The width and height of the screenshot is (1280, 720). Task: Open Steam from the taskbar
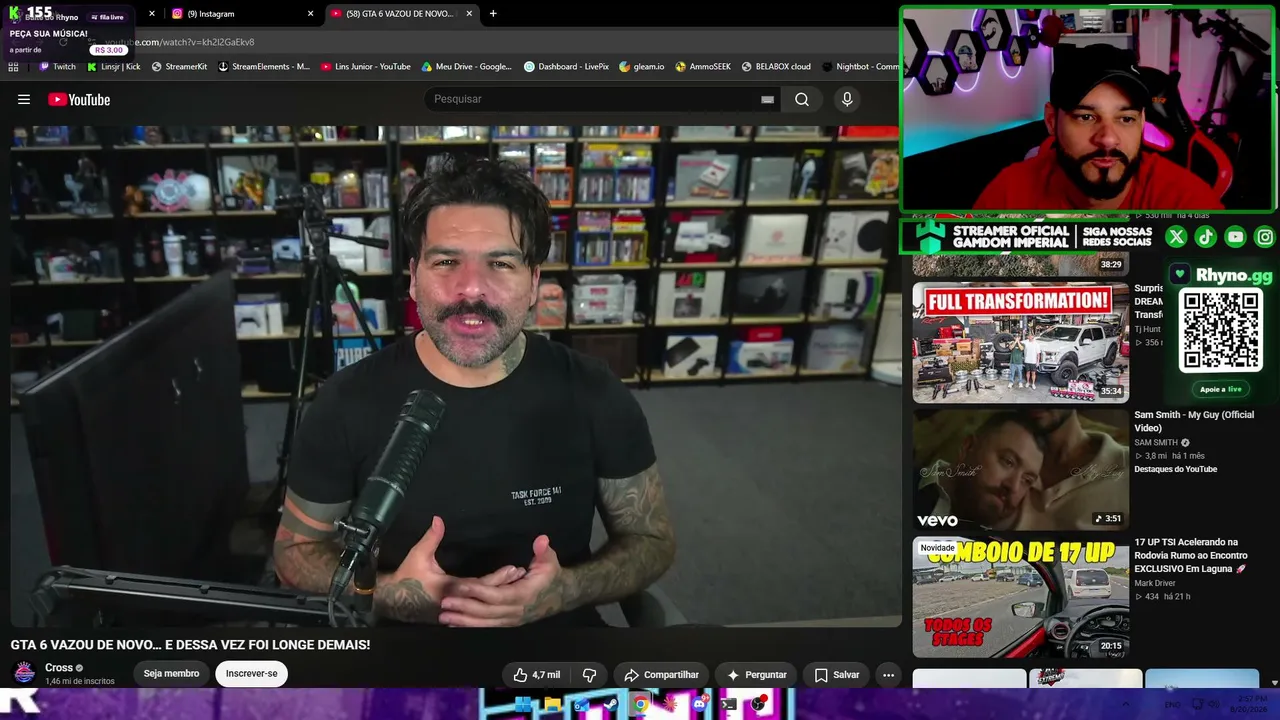point(611,705)
